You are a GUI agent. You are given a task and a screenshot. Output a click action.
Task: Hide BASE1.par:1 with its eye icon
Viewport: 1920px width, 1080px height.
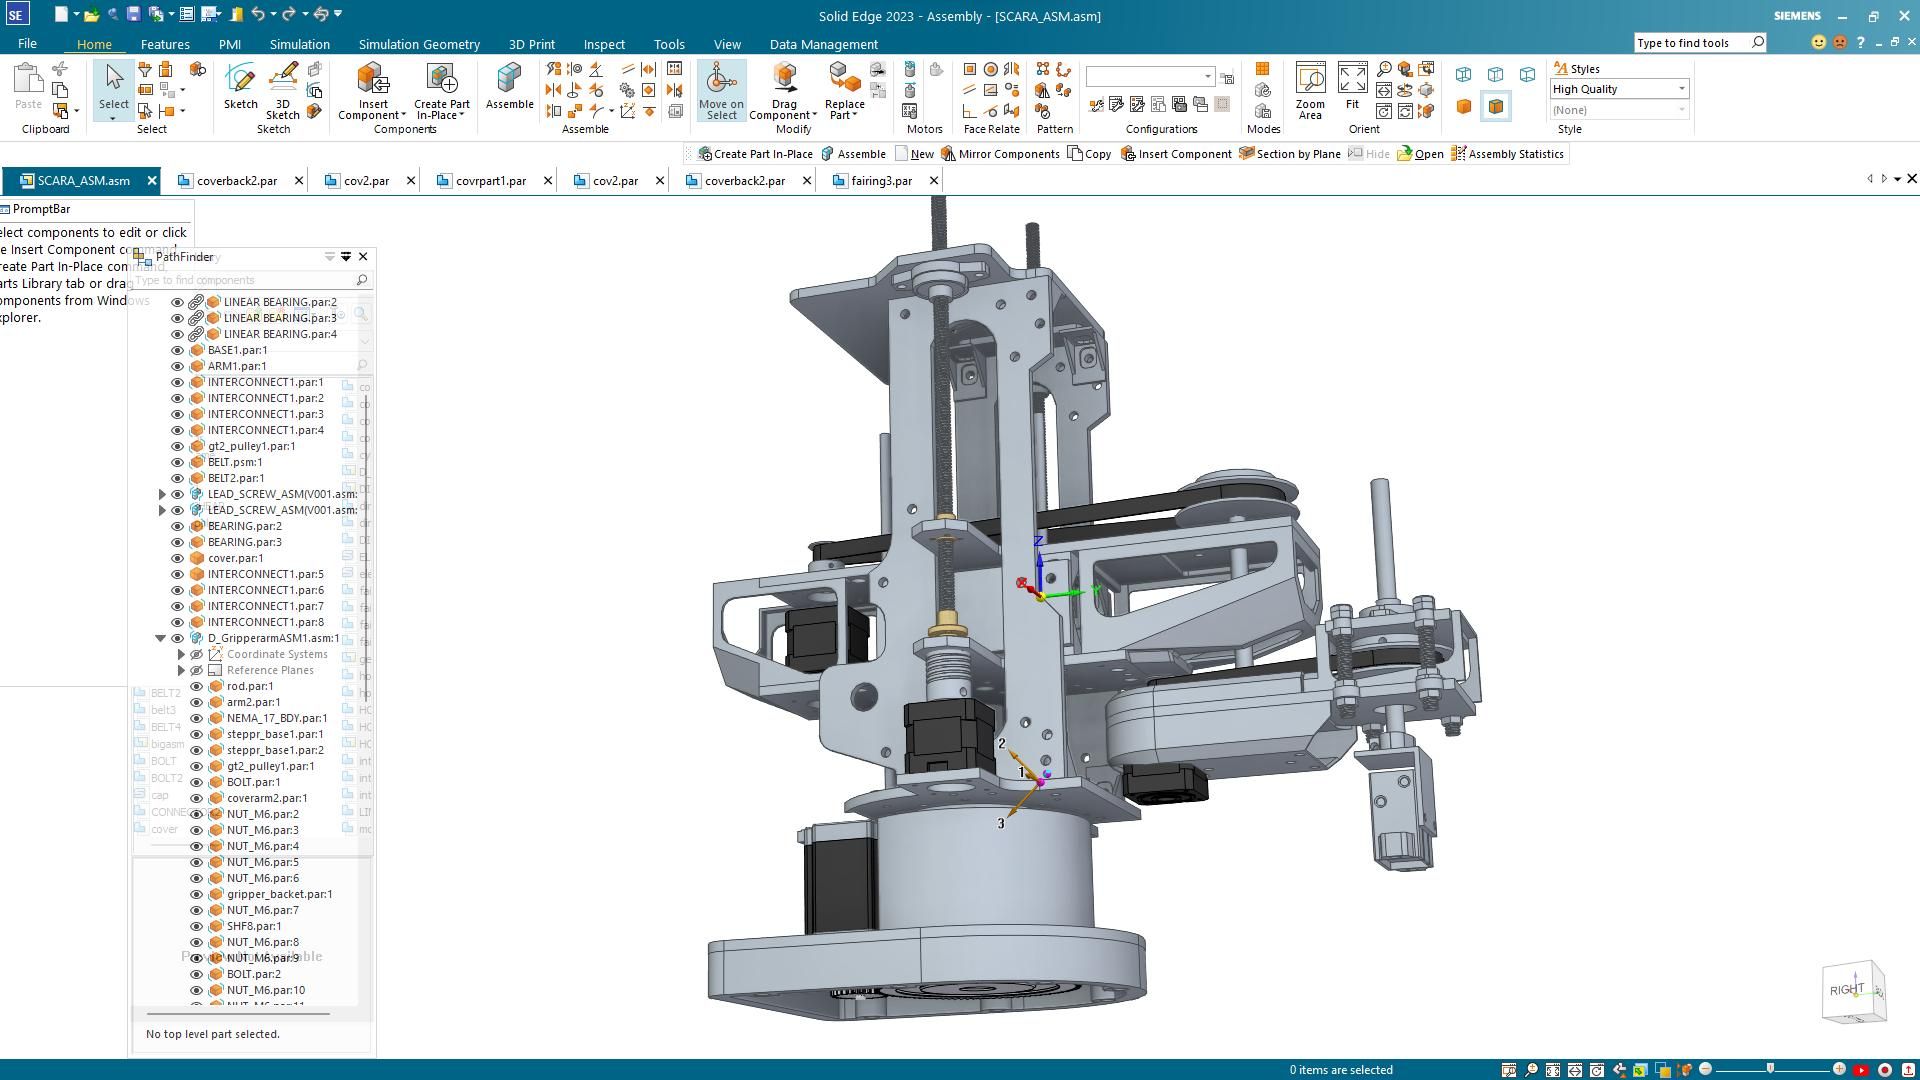[x=178, y=350]
